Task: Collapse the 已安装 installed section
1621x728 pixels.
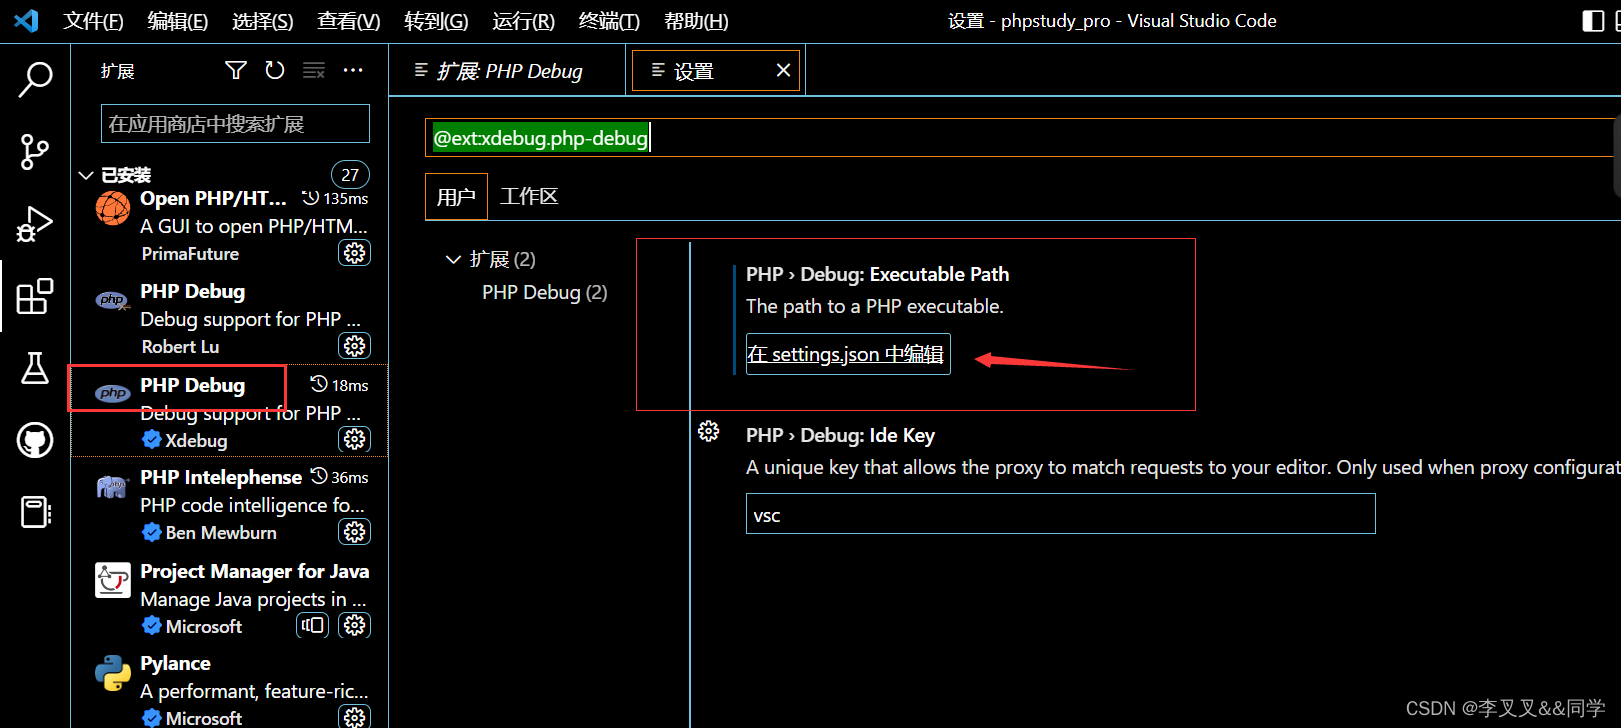Action: click(87, 175)
